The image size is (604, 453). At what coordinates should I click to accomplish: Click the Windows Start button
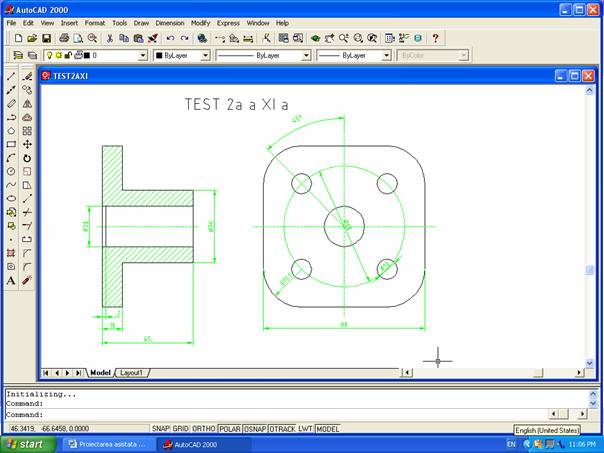point(26,443)
